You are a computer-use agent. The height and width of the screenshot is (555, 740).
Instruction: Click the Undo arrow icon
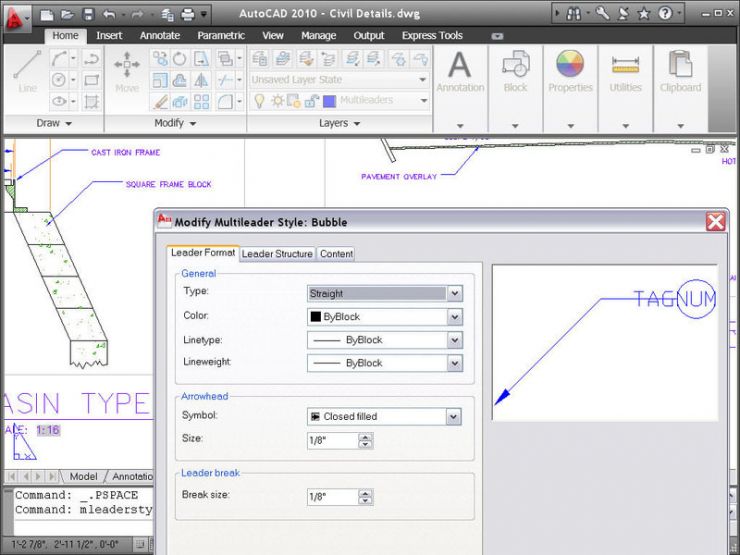(x=109, y=15)
